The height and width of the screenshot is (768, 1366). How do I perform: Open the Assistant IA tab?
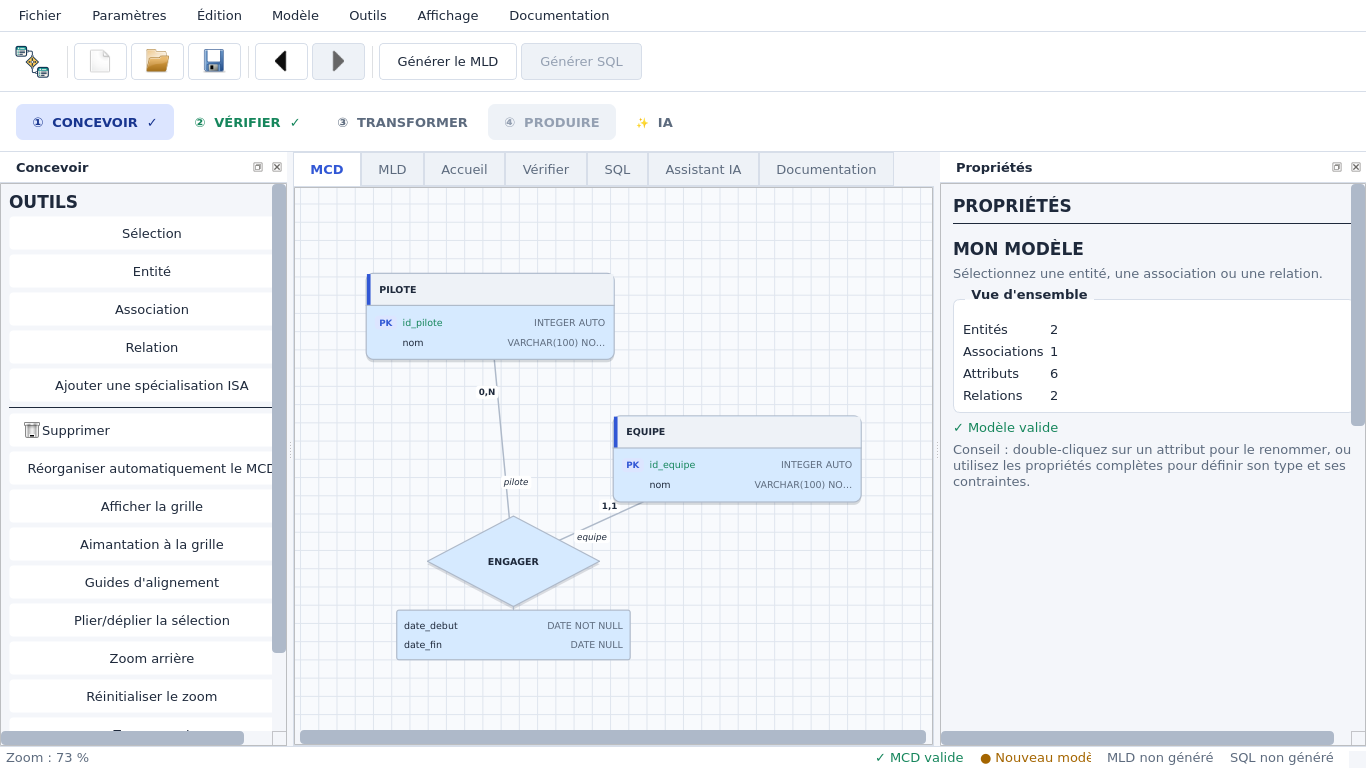(x=703, y=169)
